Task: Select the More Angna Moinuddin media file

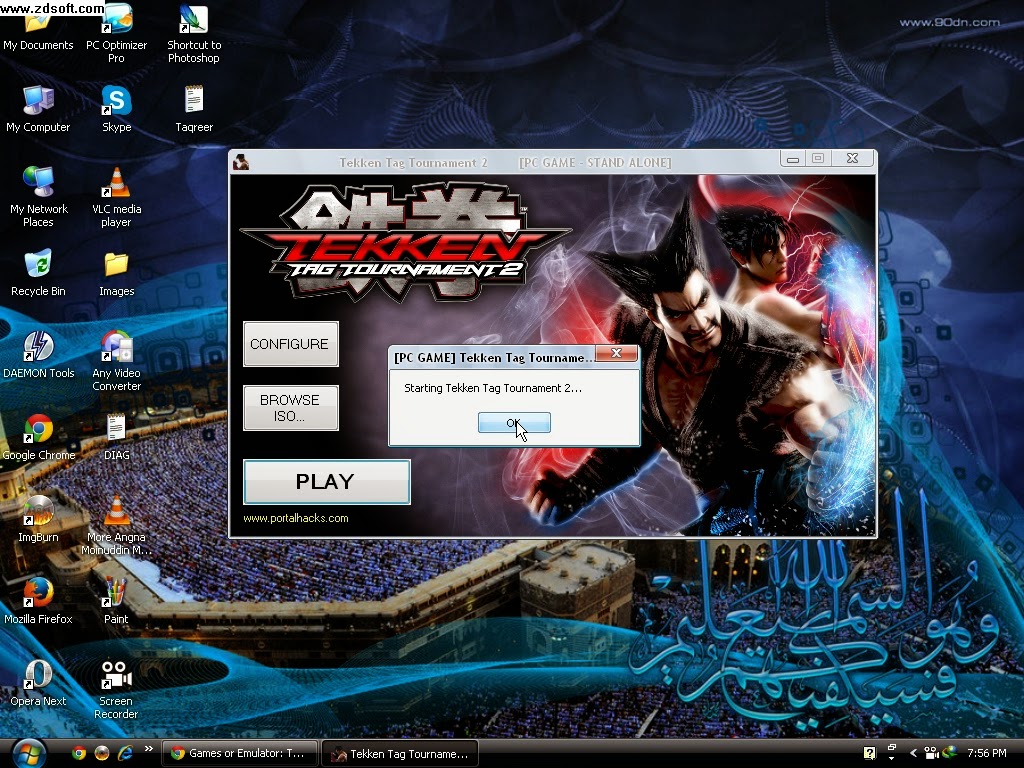Action: [x=116, y=525]
